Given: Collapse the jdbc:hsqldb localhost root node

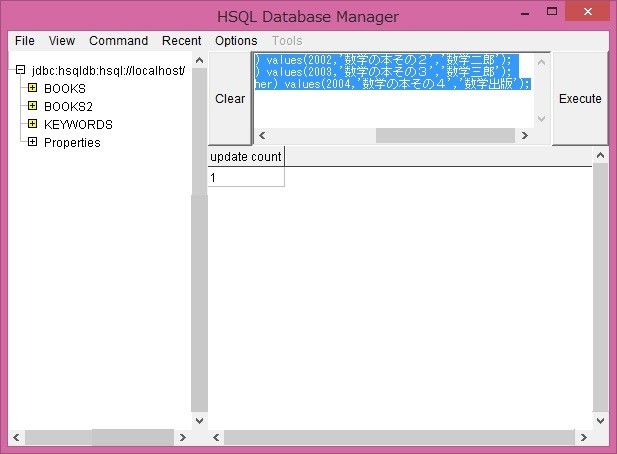Looking at the screenshot, I should (20, 70).
